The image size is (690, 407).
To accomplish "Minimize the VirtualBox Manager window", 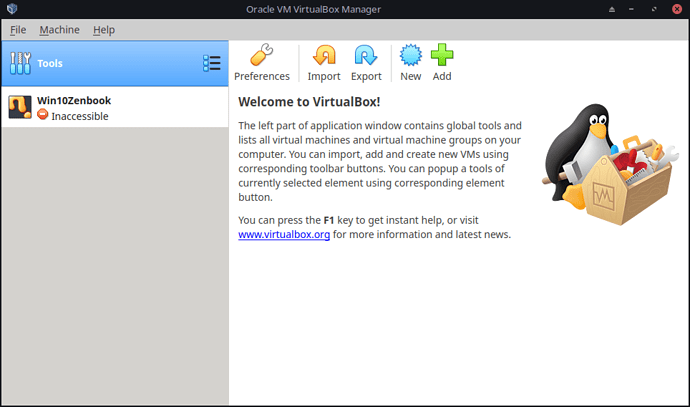I will tap(631, 9).
